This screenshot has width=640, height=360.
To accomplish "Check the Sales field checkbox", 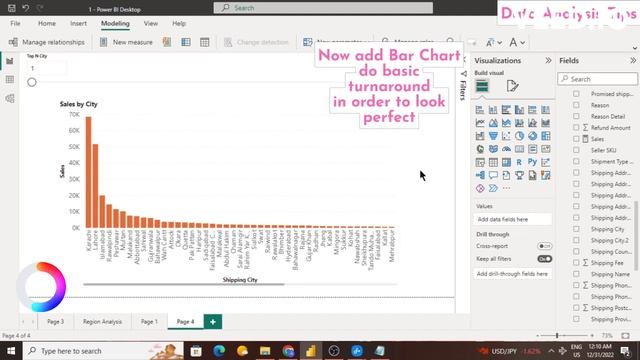I will 576,139.
